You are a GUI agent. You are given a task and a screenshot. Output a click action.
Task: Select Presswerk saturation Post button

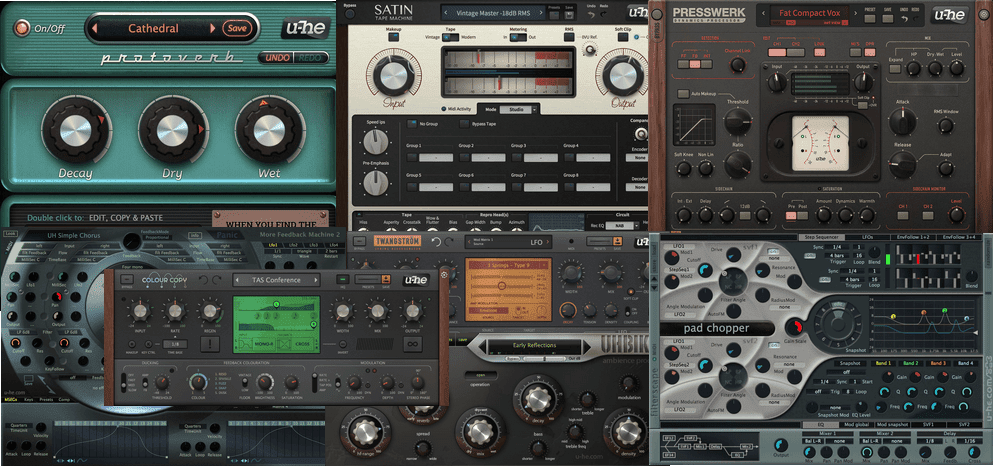(x=802, y=215)
